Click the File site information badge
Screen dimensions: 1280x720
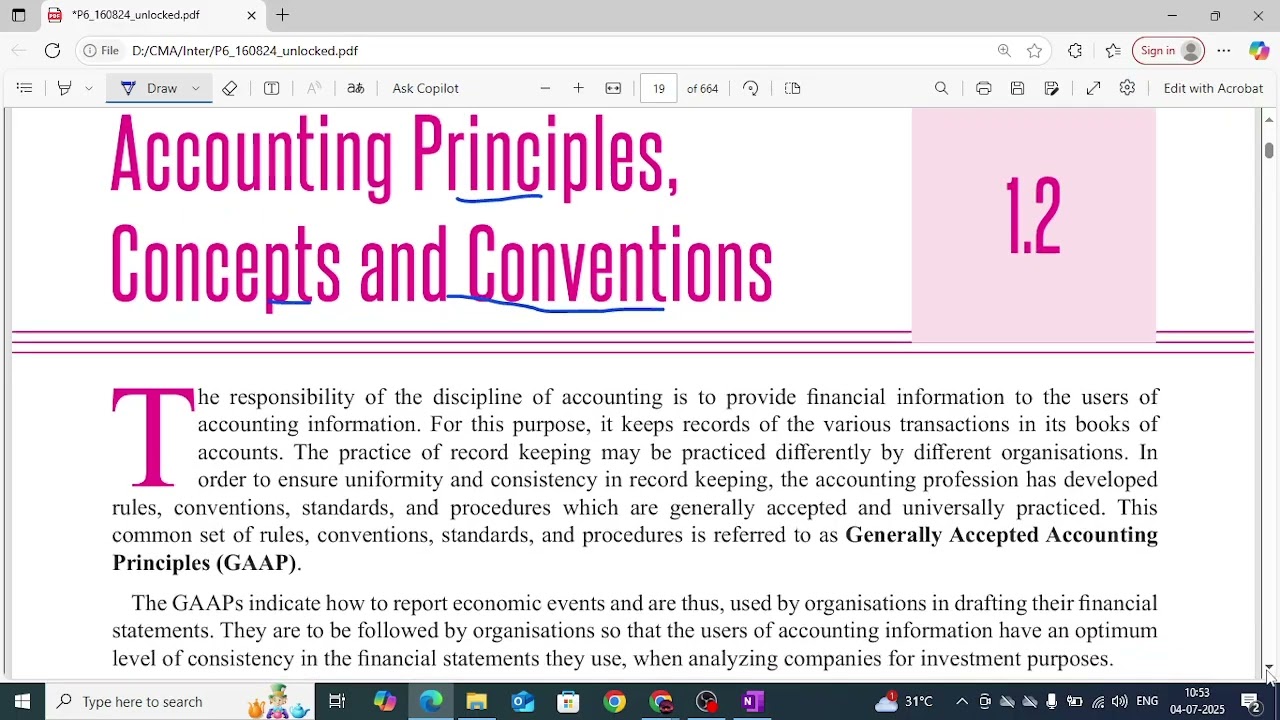[102, 50]
